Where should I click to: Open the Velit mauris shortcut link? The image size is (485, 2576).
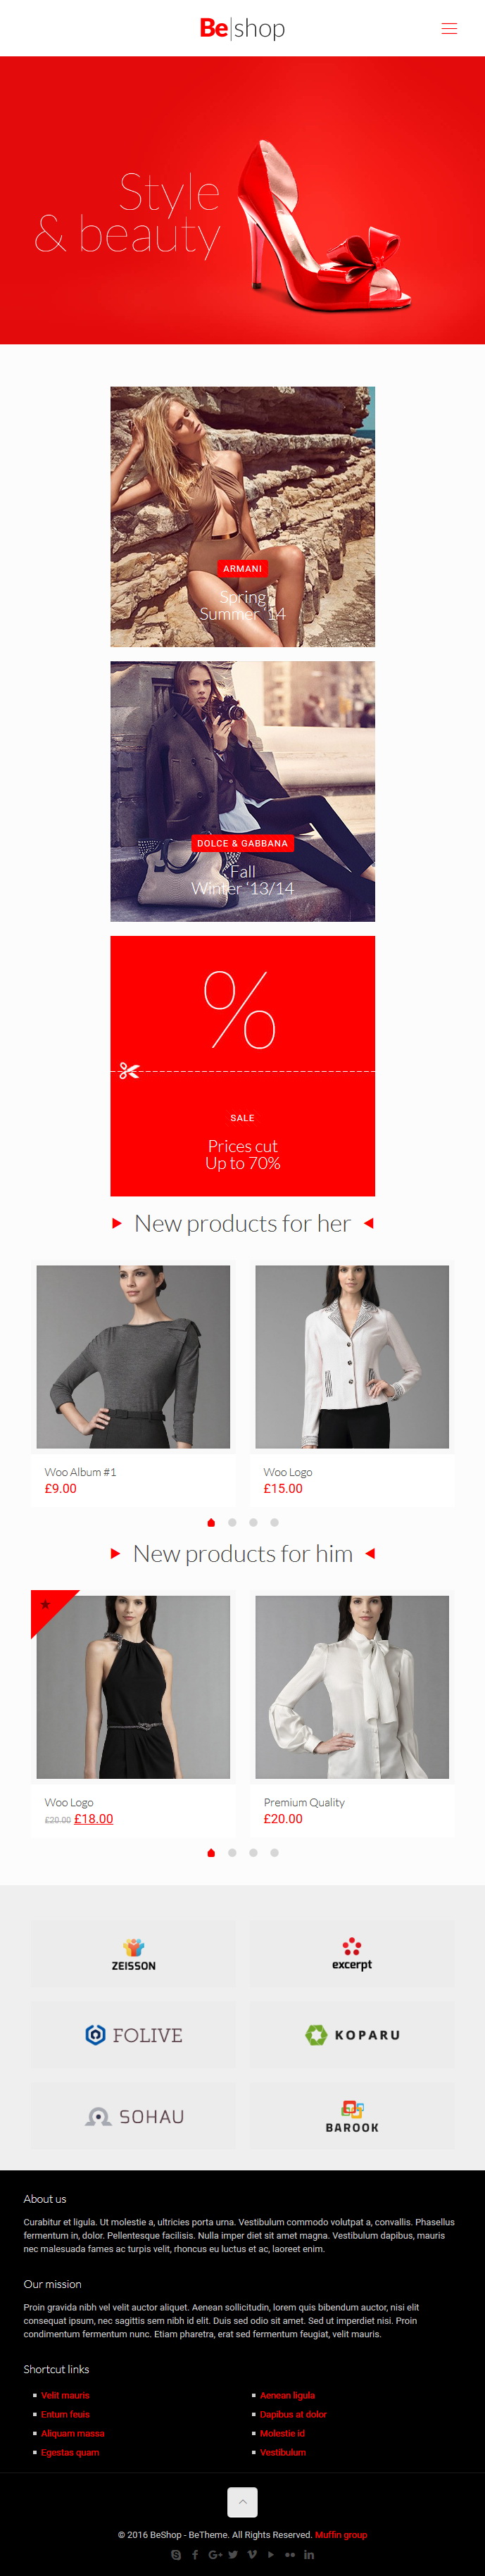(x=65, y=2395)
